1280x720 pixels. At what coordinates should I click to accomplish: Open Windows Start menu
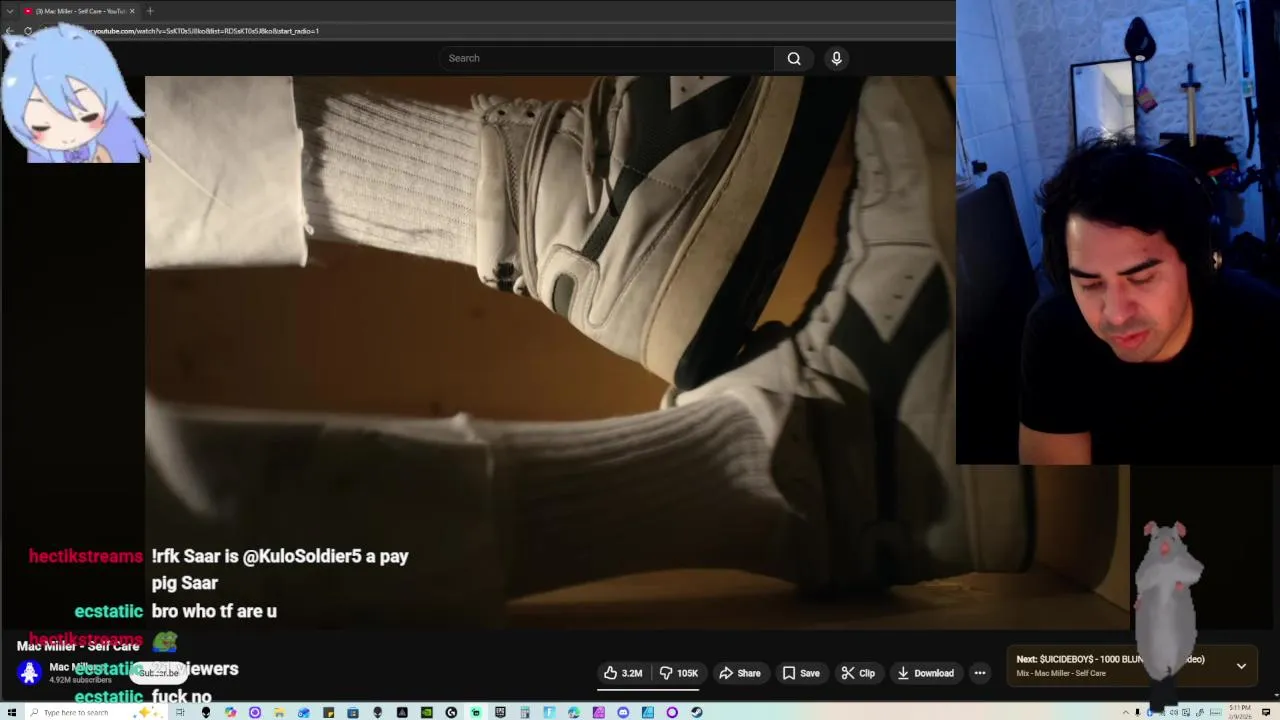click(11, 712)
